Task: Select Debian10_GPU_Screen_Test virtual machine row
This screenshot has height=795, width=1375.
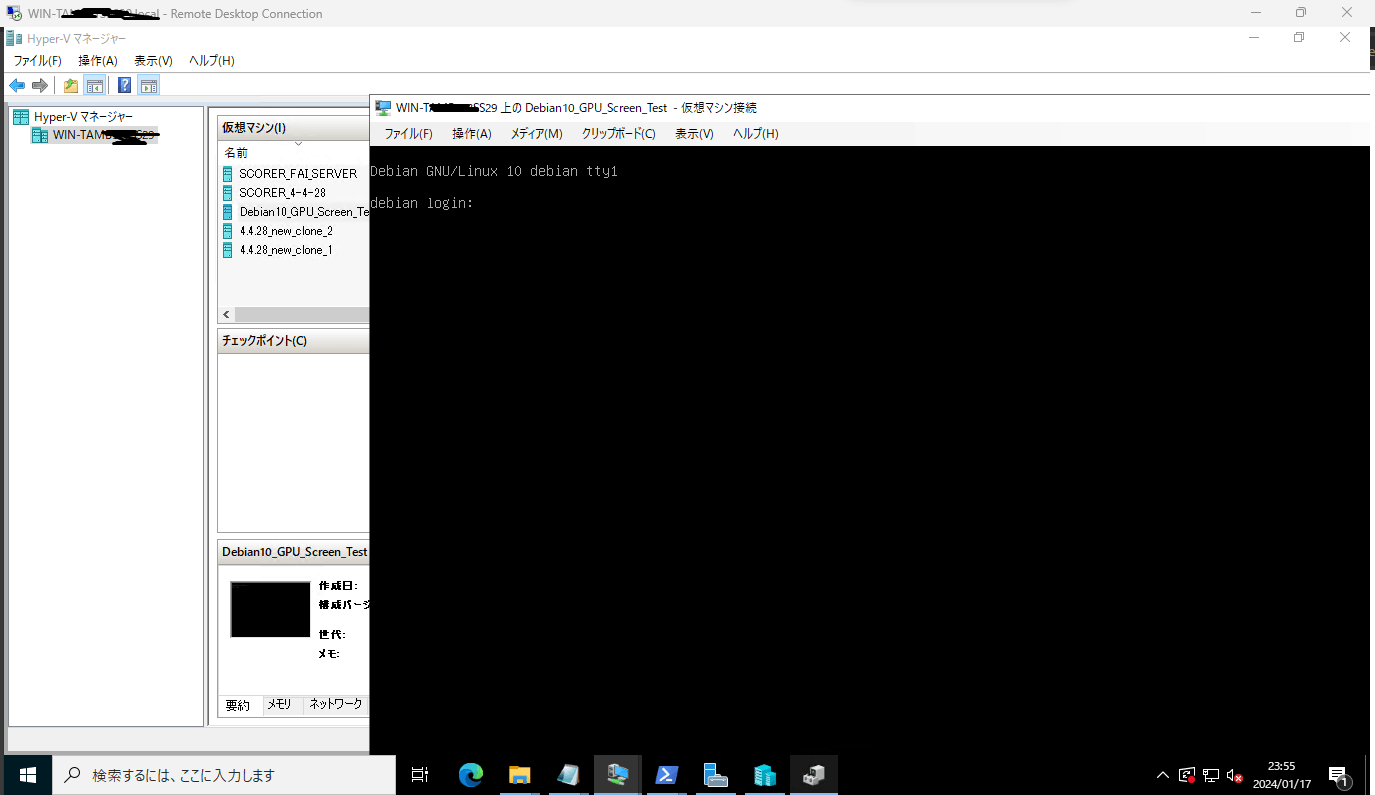Action: click(x=295, y=212)
